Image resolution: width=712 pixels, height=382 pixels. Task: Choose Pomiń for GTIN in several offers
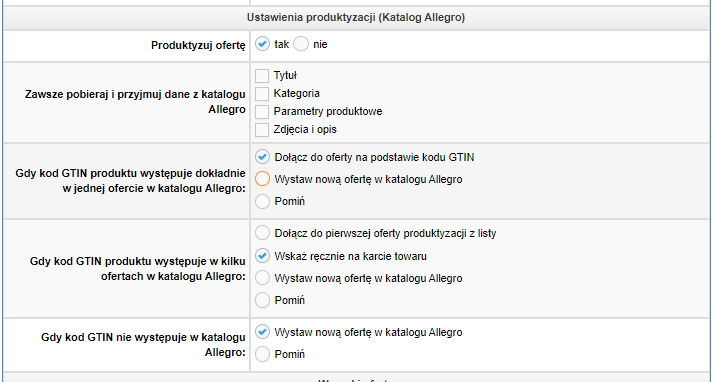click(262, 300)
